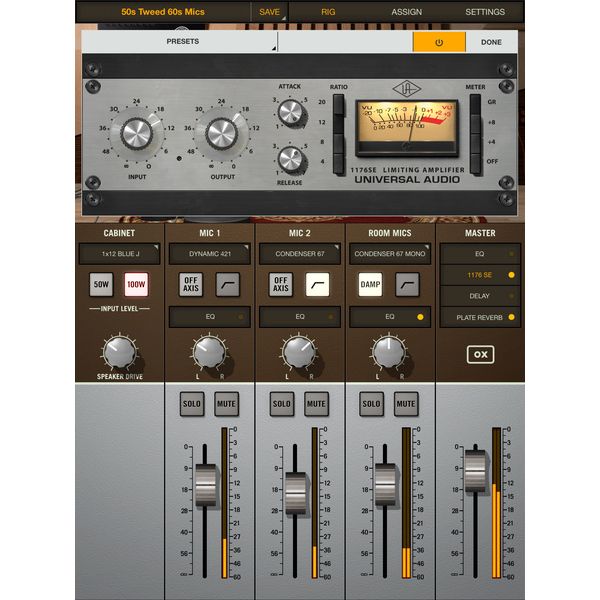This screenshot has width=600, height=600.
Task: Open the 1x12 BLUE J cabinet selector
Action: click(119, 254)
